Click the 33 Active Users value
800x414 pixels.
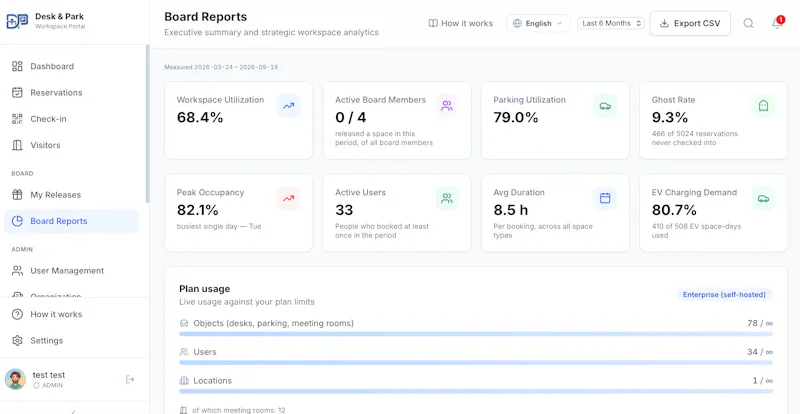click(x=344, y=210)
